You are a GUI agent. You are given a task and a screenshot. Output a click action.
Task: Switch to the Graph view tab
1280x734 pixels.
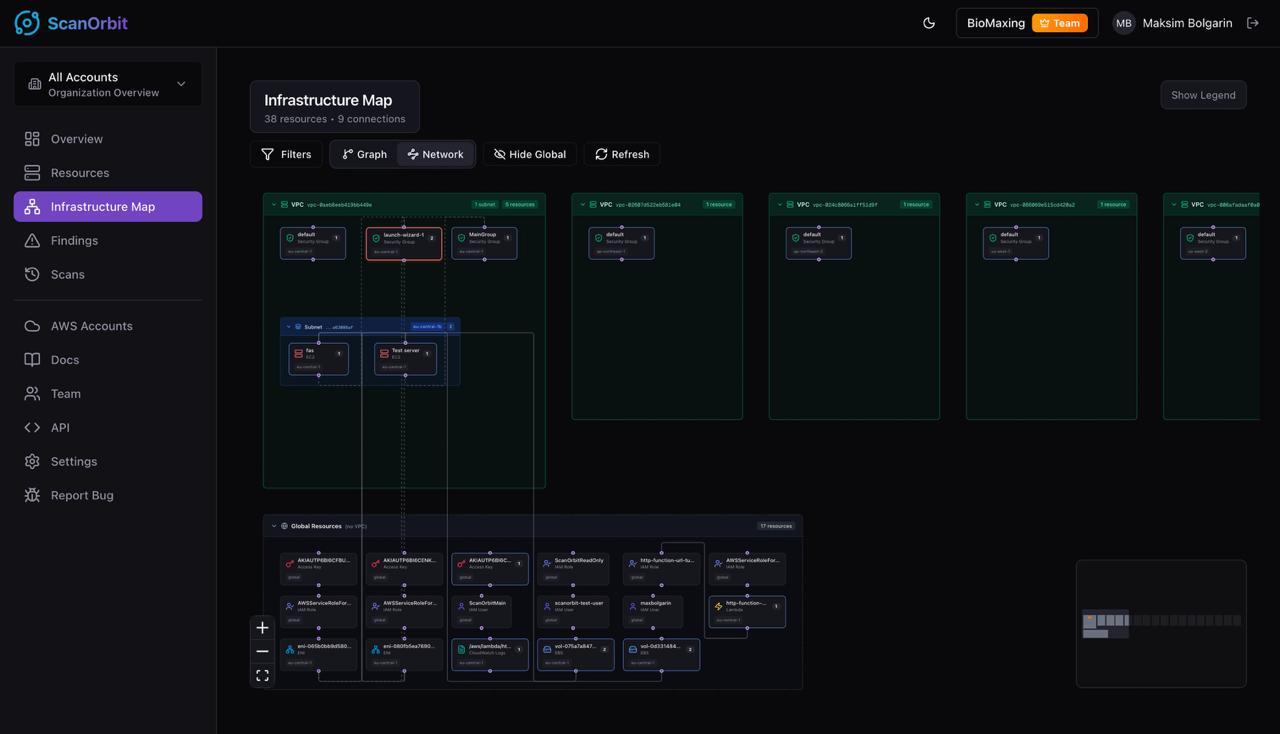(x=362, y=154)
